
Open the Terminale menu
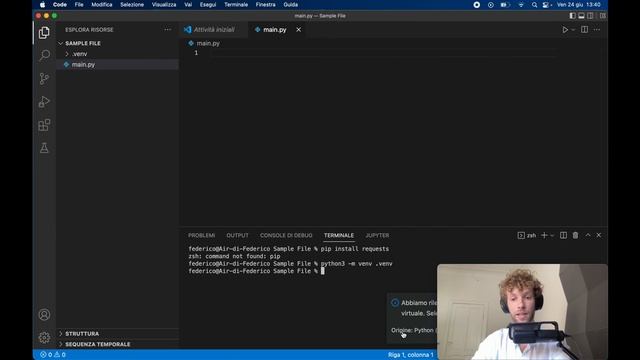(236, 5)
